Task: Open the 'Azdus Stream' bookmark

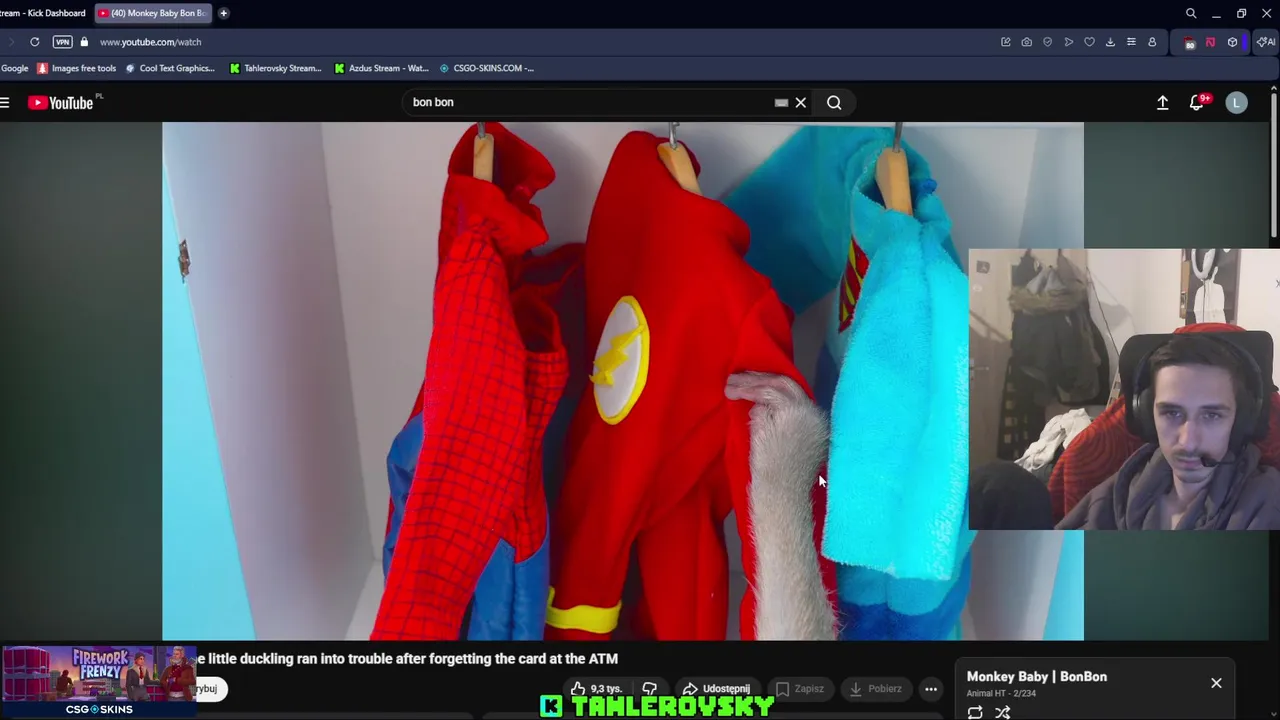Action: (381, 68)
